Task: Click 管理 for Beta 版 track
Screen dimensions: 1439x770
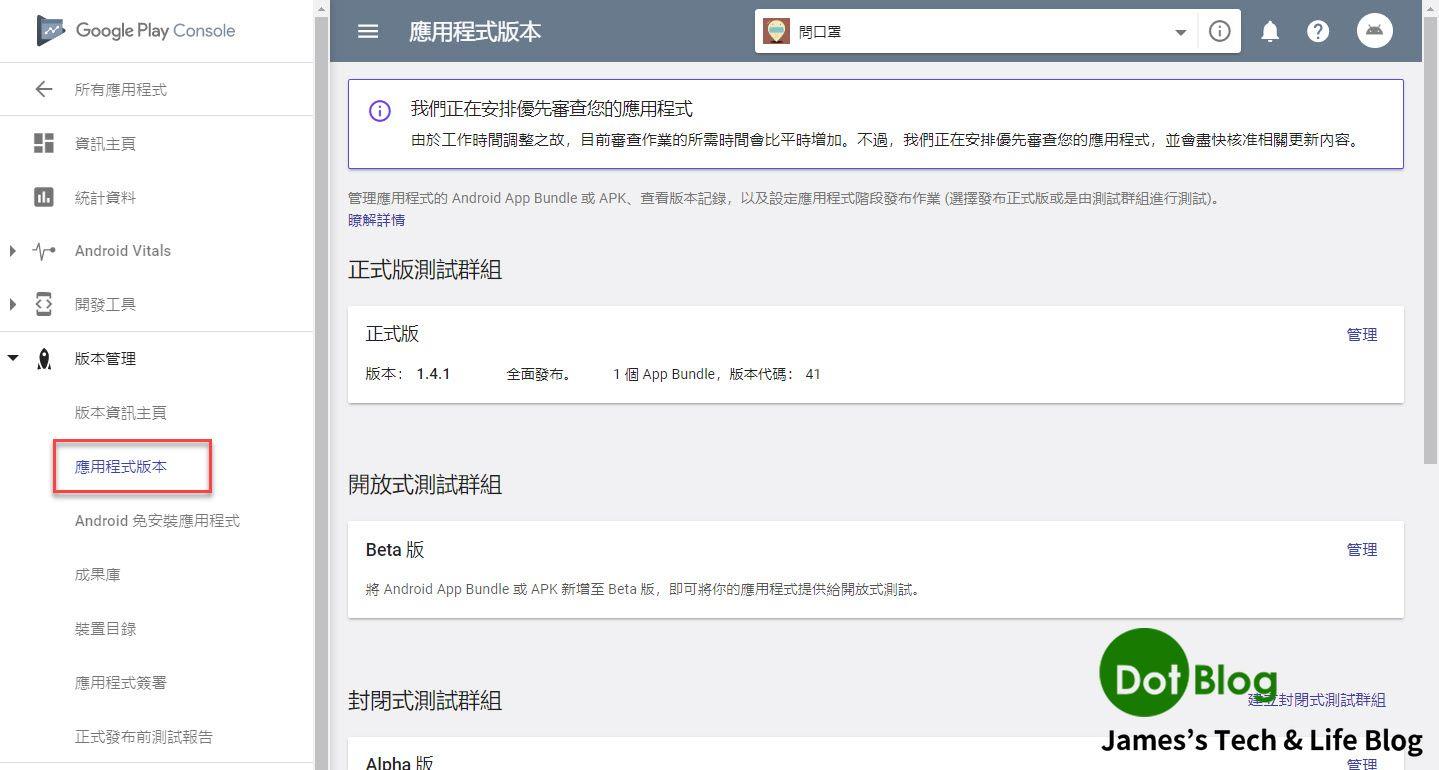Action: pyautogui.click(x=1362, y=550)
